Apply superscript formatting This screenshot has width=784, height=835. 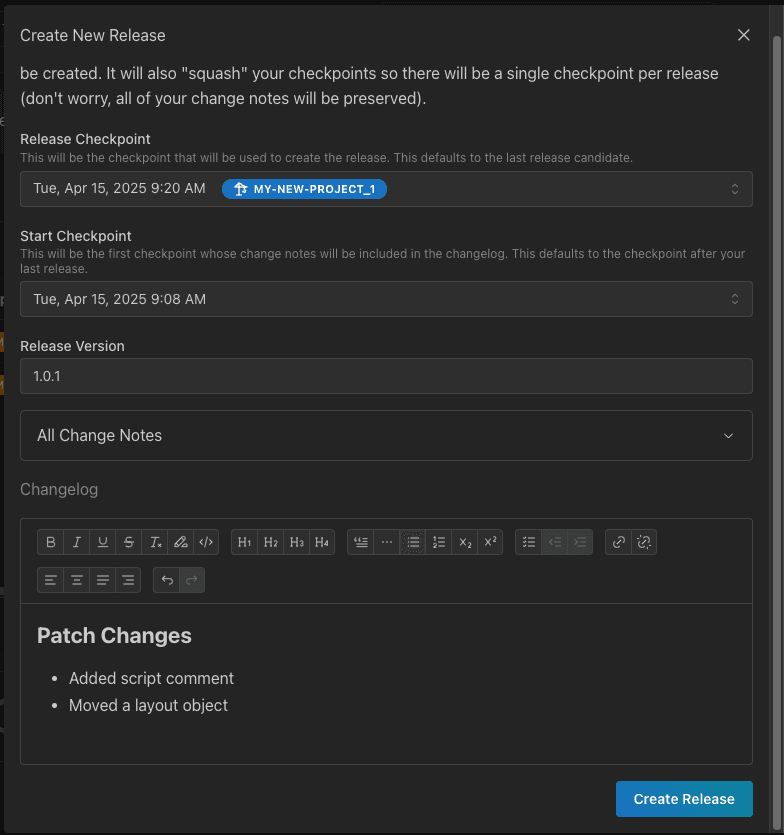pos(490,542)
